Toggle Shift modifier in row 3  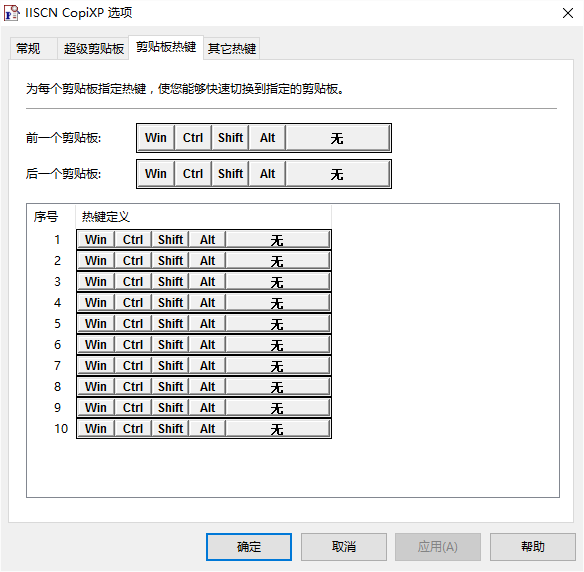click(170, 282)
